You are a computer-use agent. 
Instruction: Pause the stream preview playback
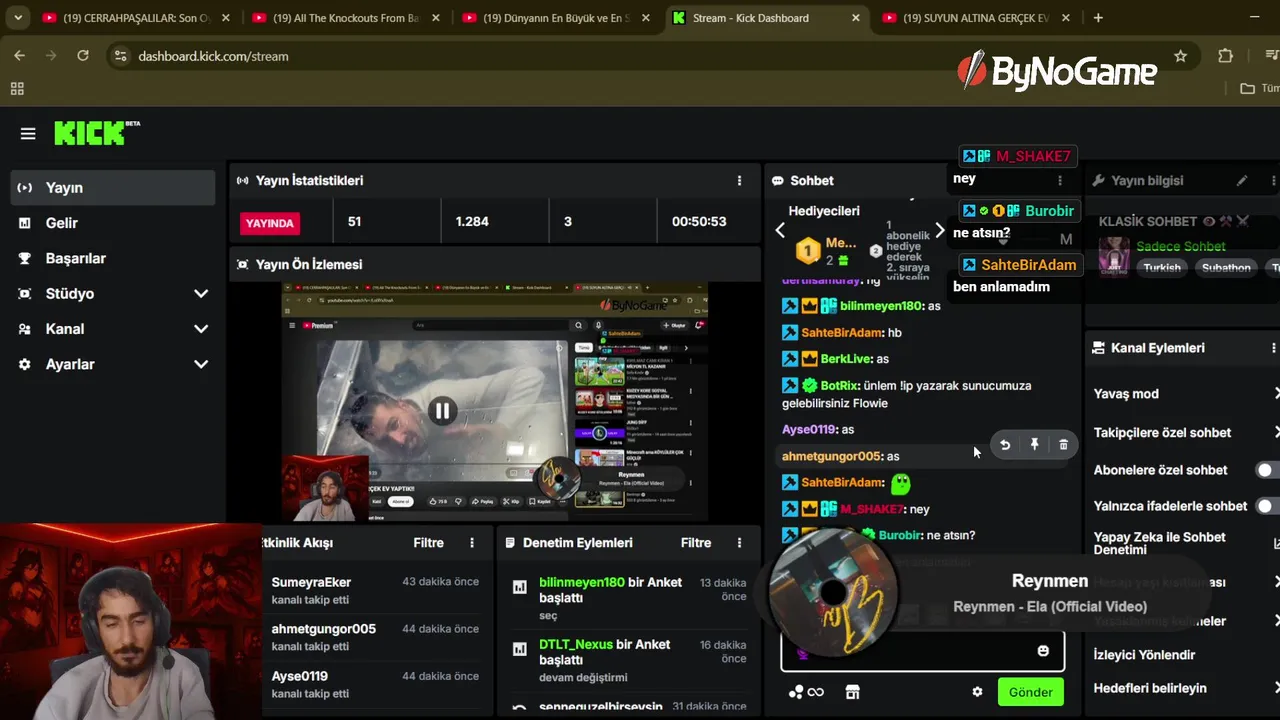(x=442, y=411)
